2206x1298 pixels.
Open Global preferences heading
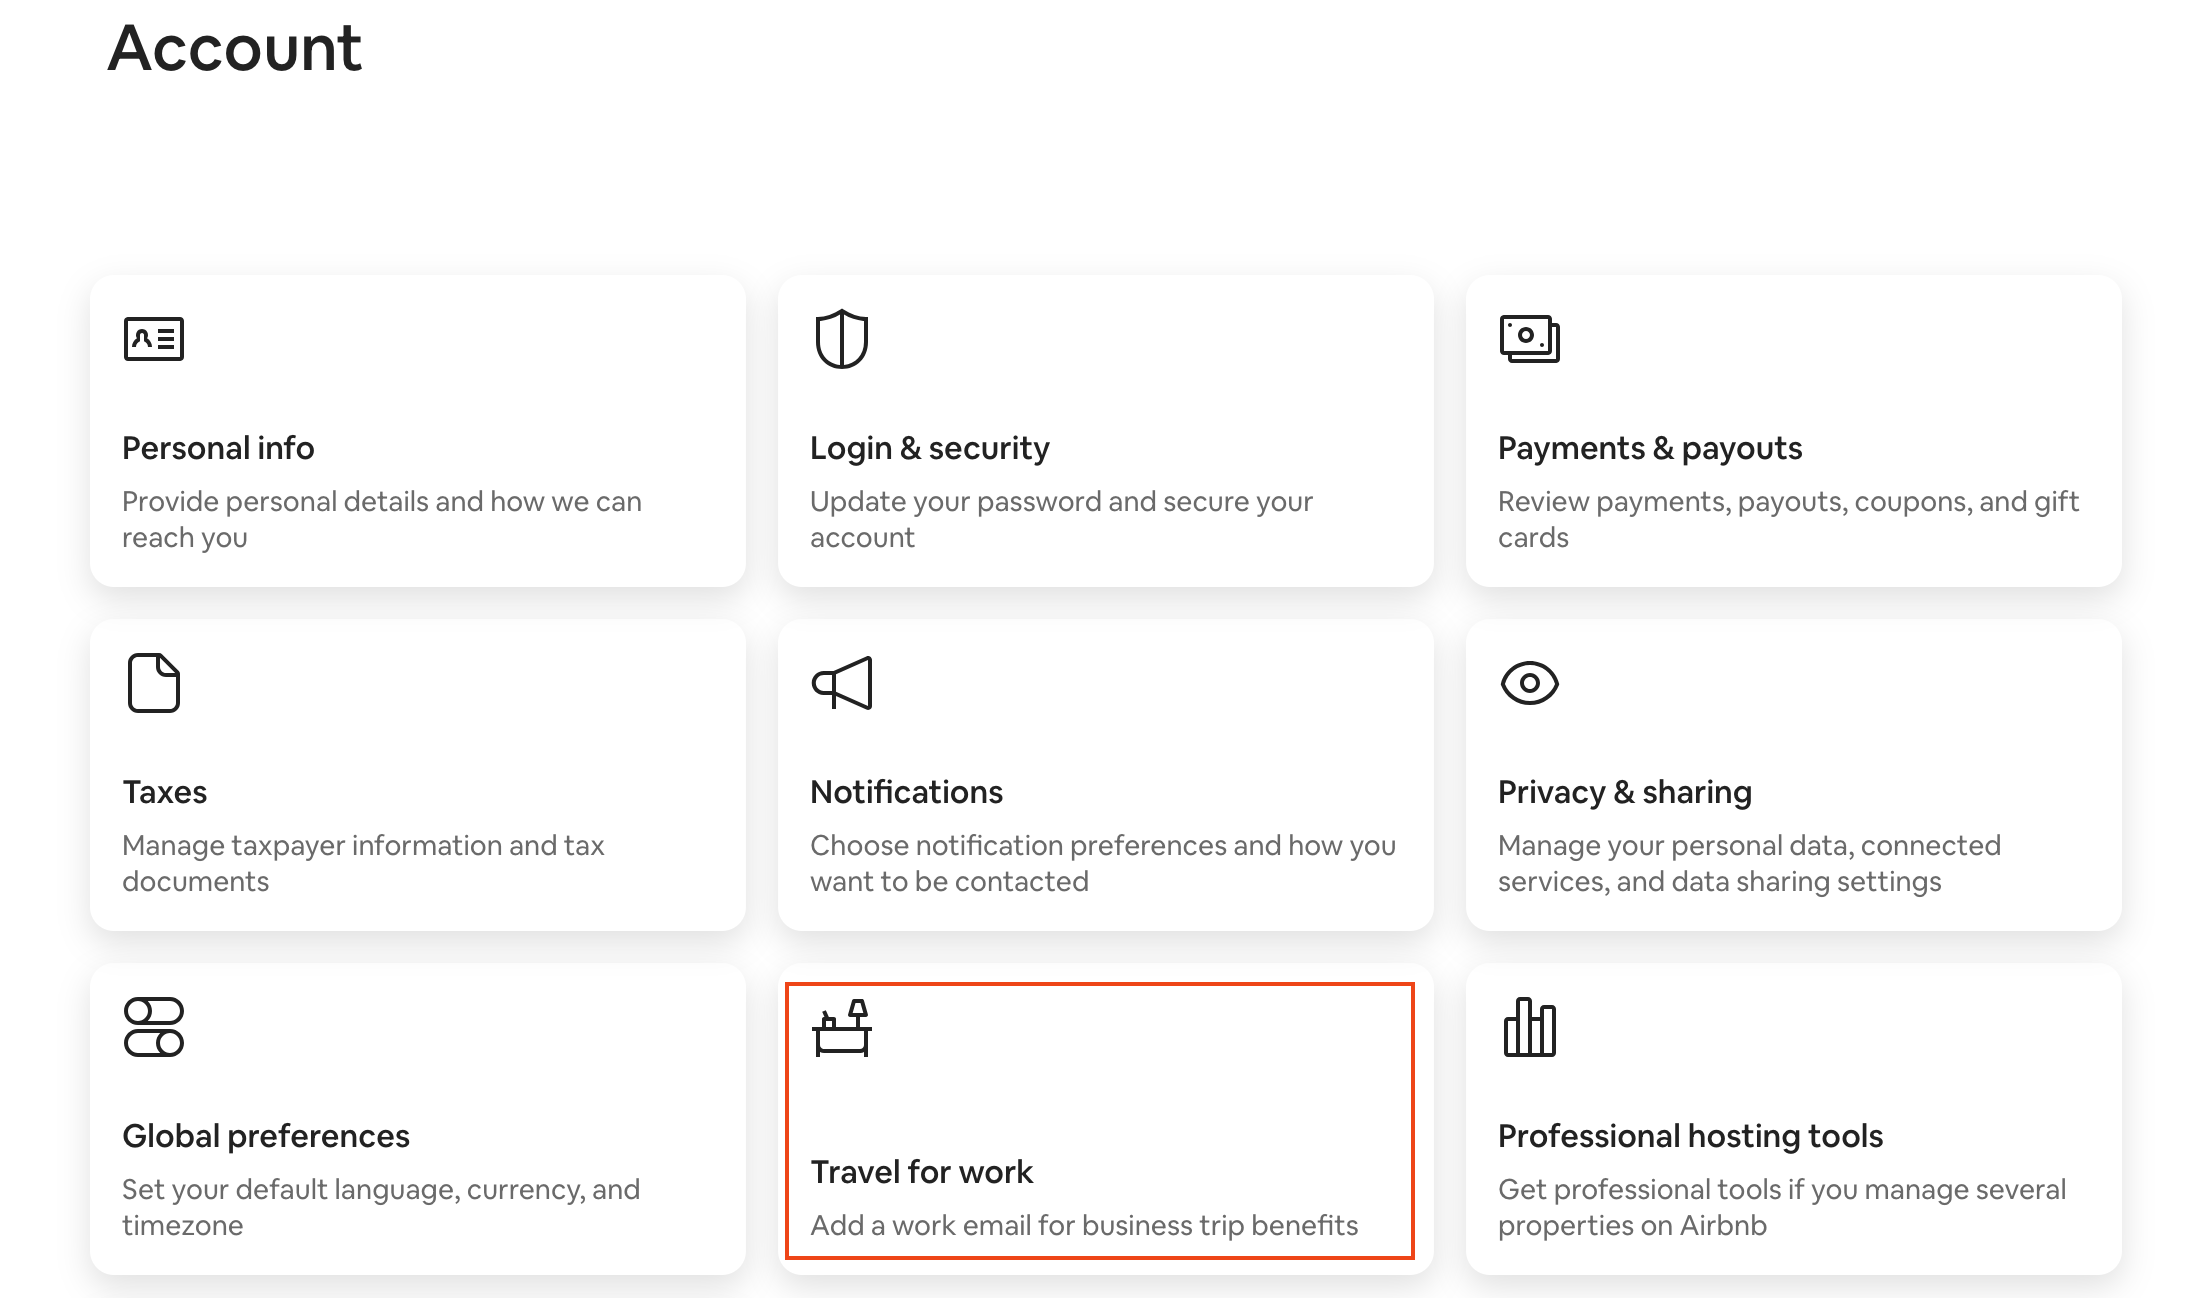(x=266, y=1136)
